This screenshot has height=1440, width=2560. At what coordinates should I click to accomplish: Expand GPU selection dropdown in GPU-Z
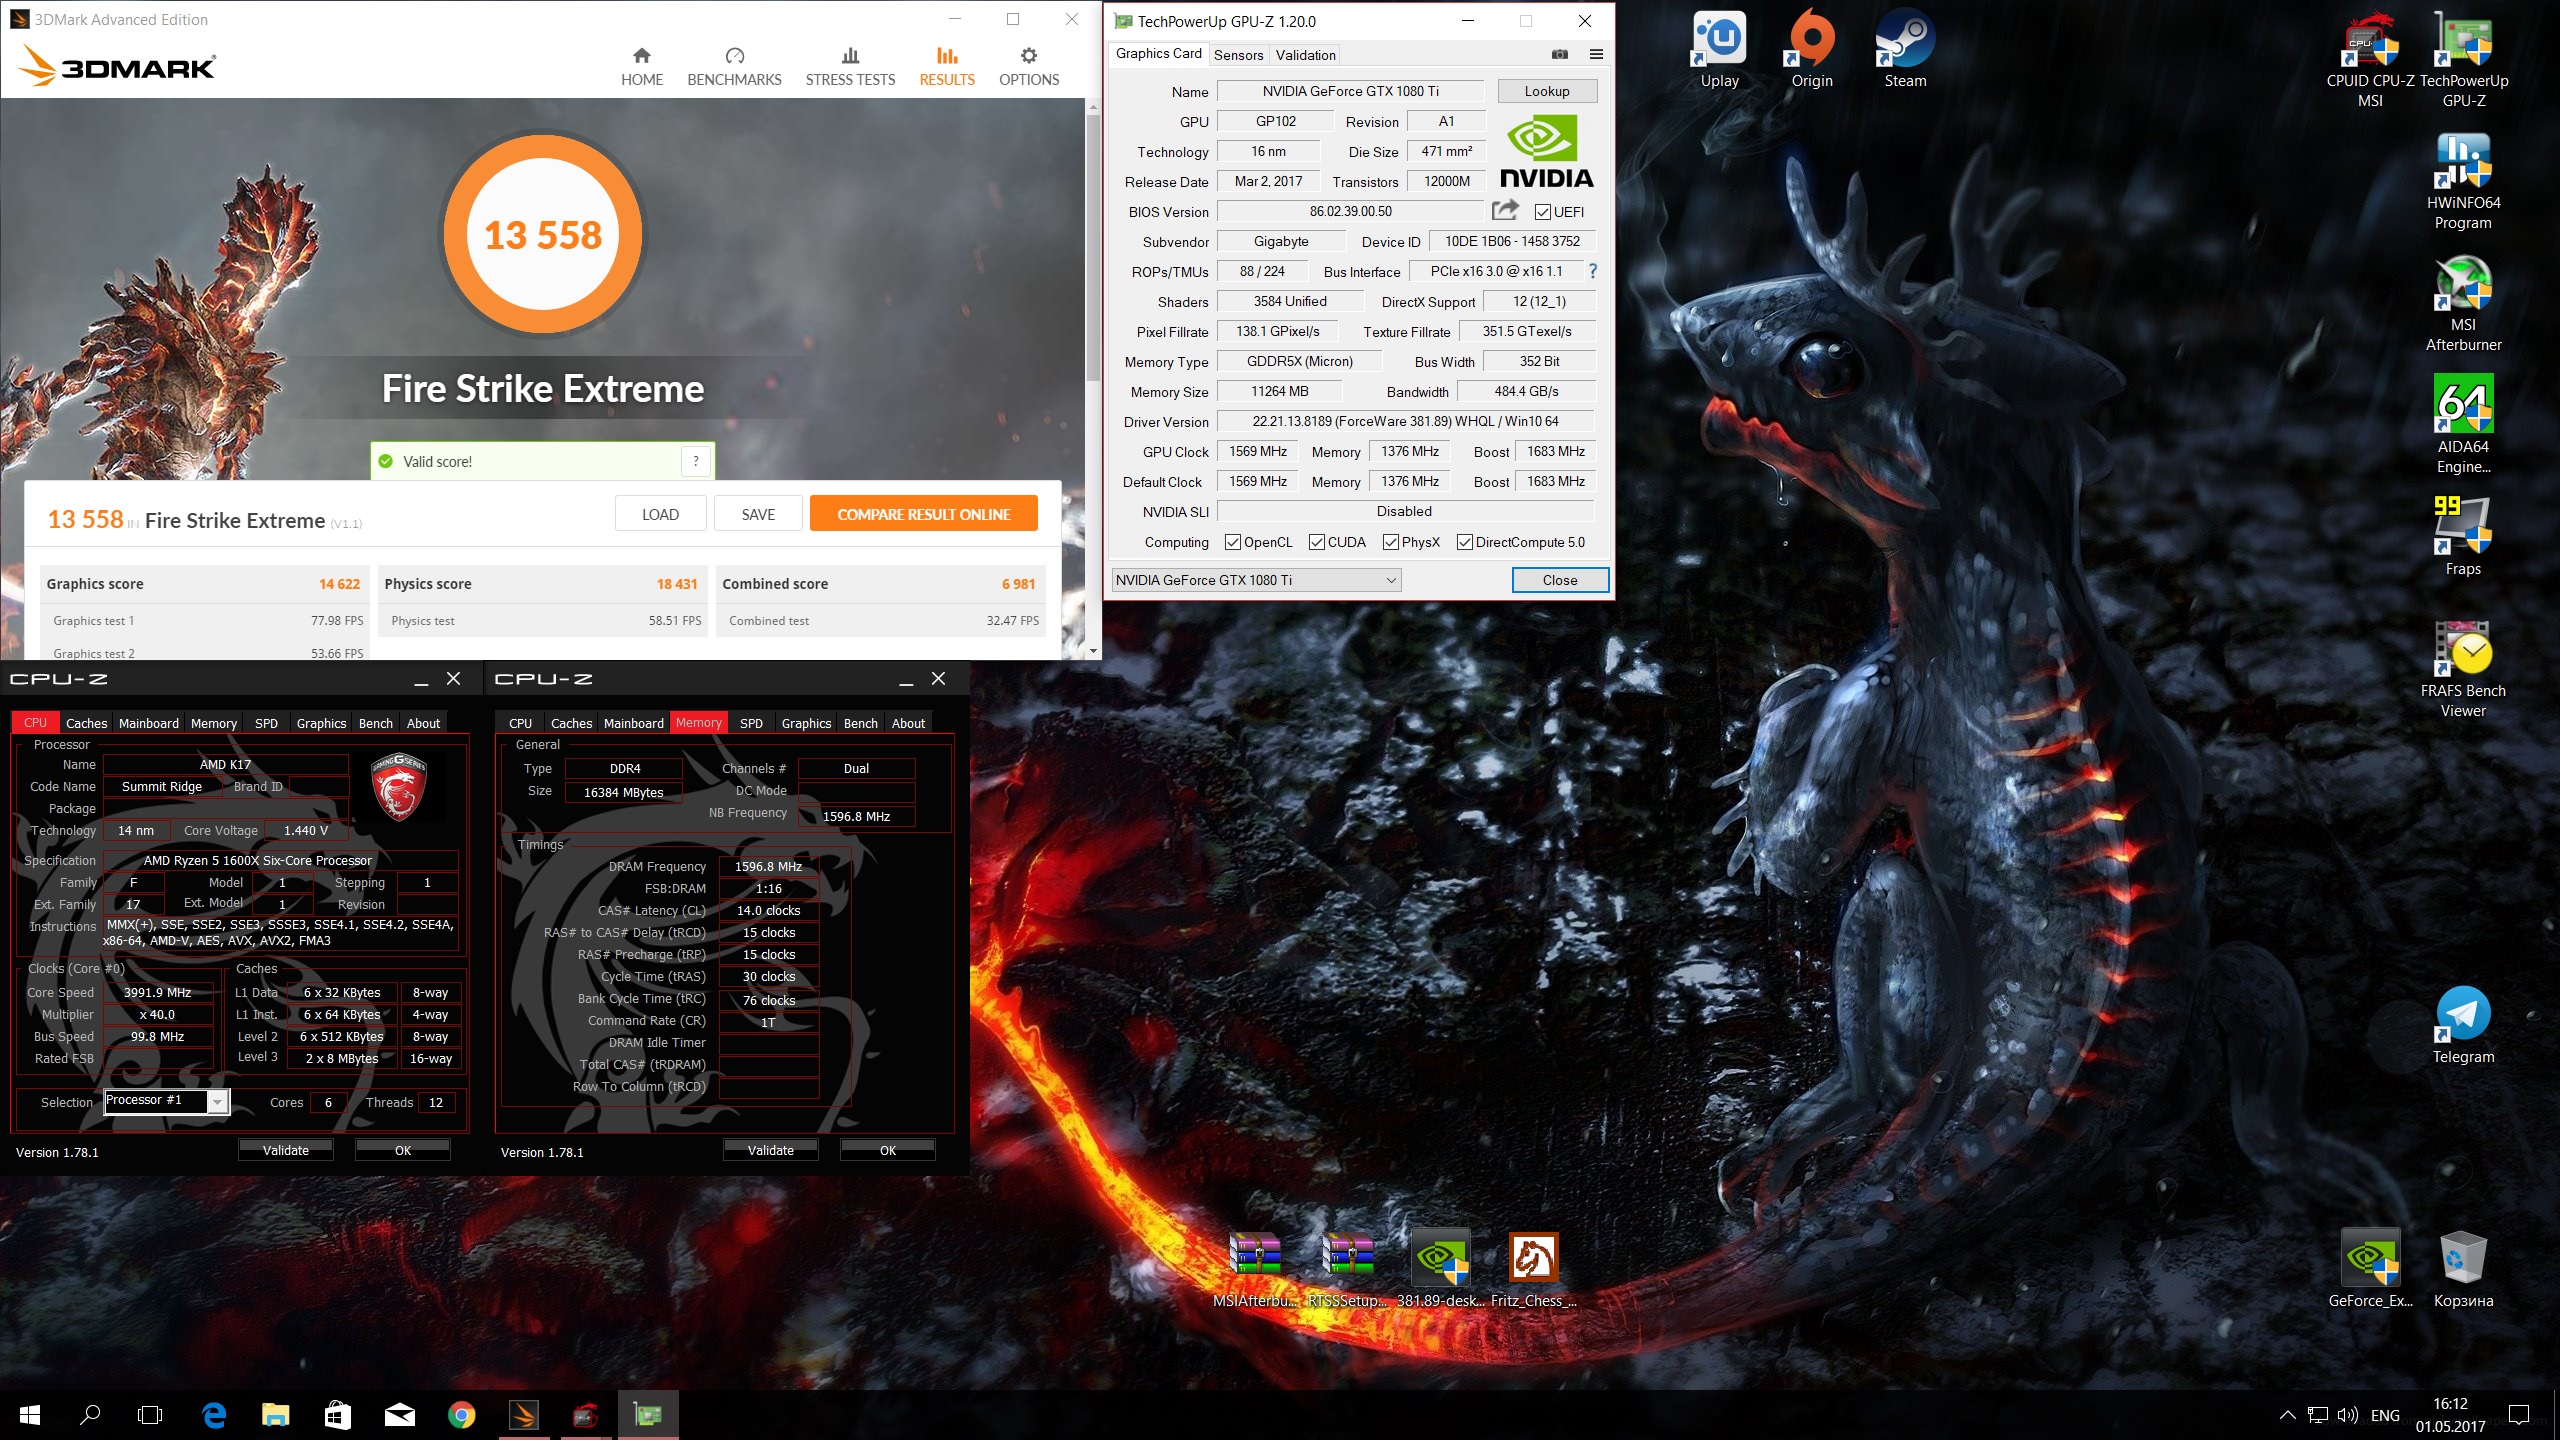point(1390,580)
